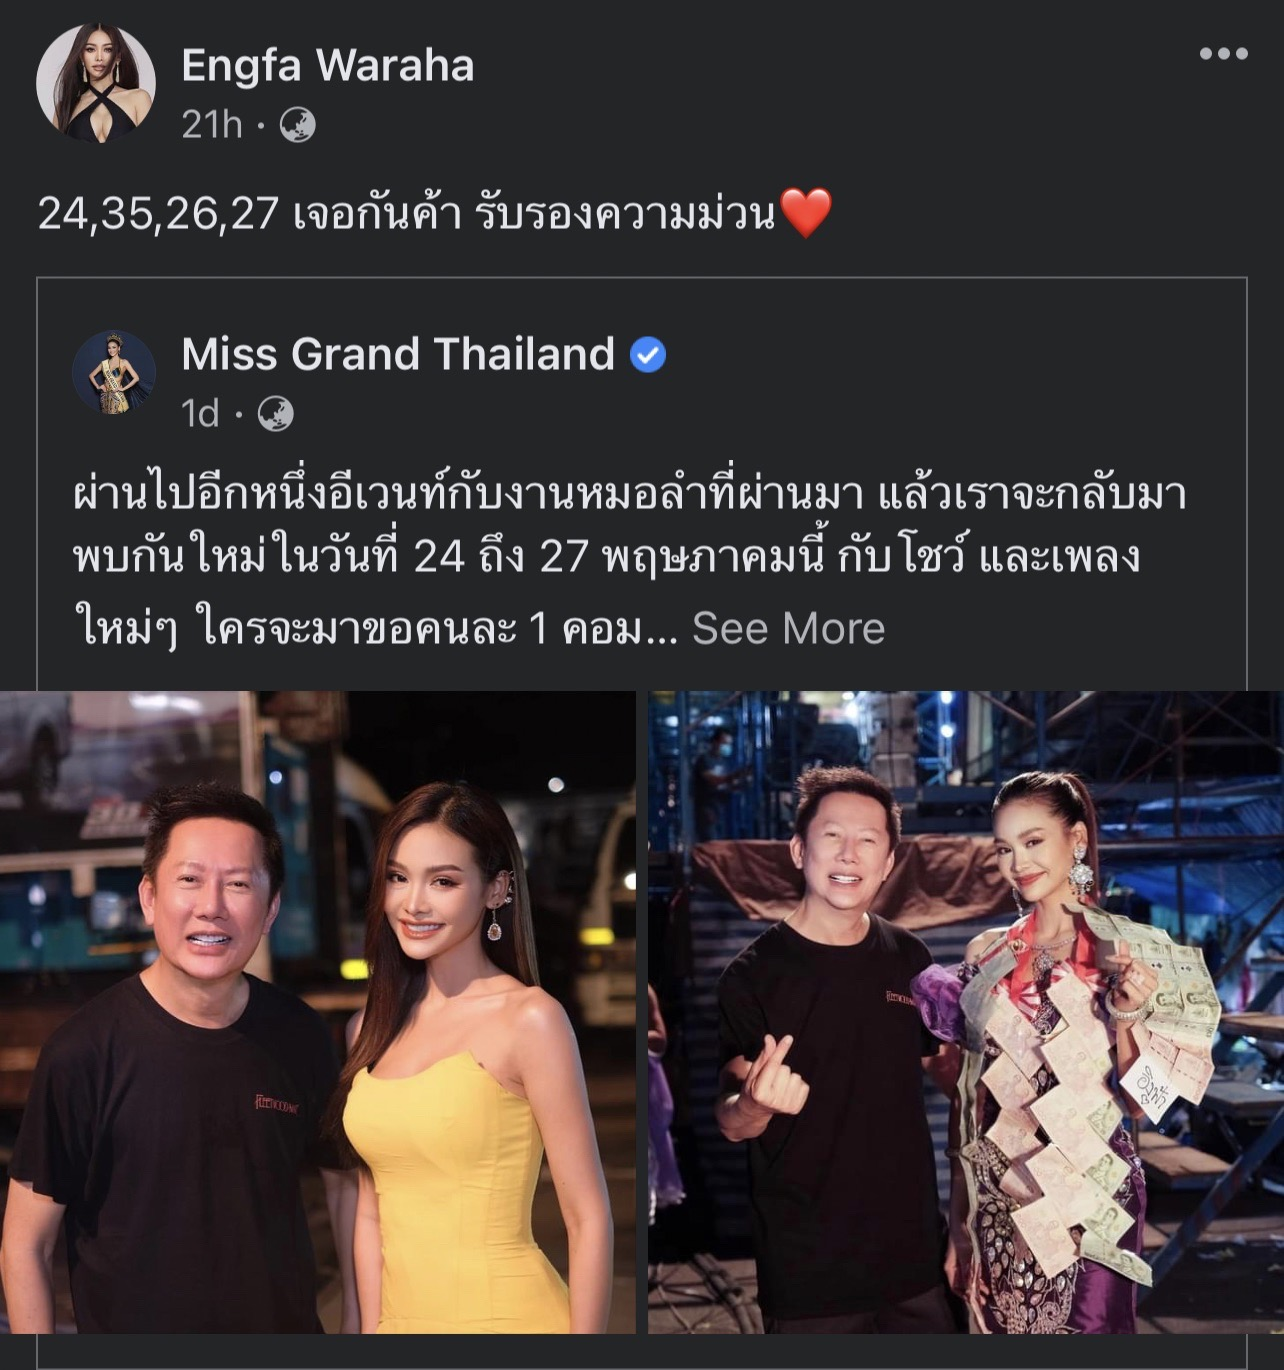Open the photo with yellow dress woman
Viewport: 1284px width, 1370px height.
(x=317, y=1012)
